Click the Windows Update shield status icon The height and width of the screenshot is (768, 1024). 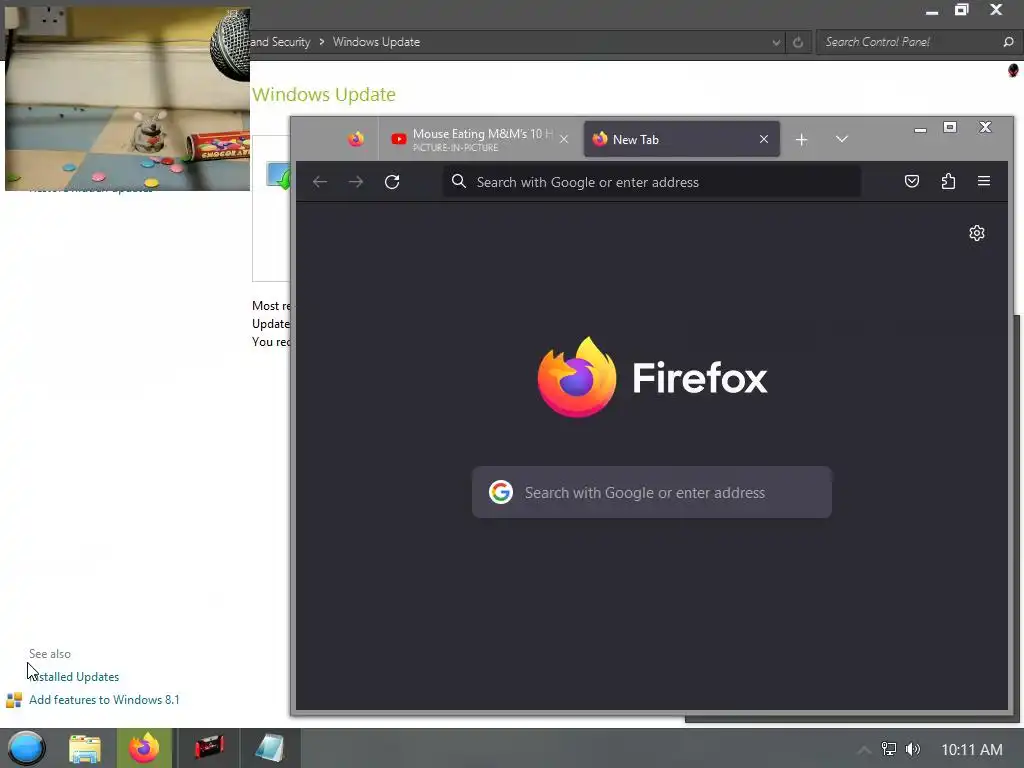coord(278,176)
